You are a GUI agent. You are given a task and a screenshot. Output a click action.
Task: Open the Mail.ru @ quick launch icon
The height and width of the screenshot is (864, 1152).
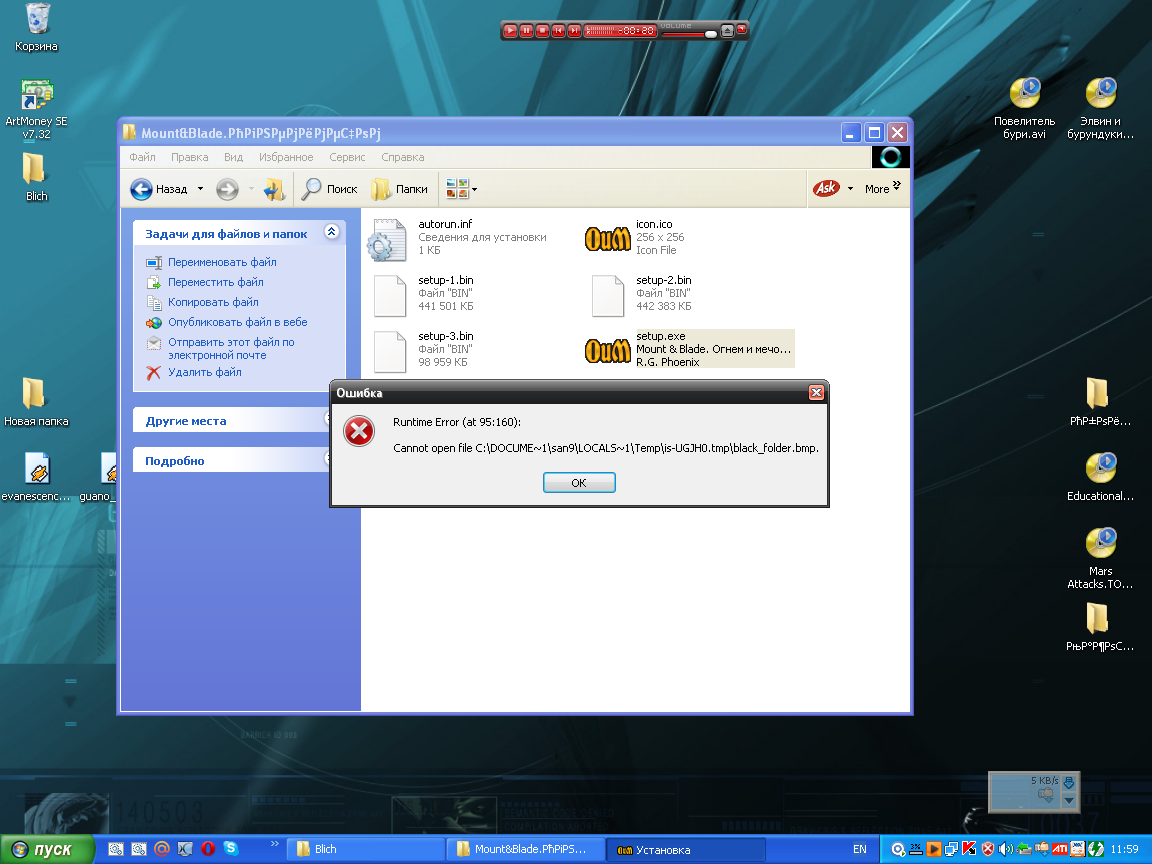(162, 849)
